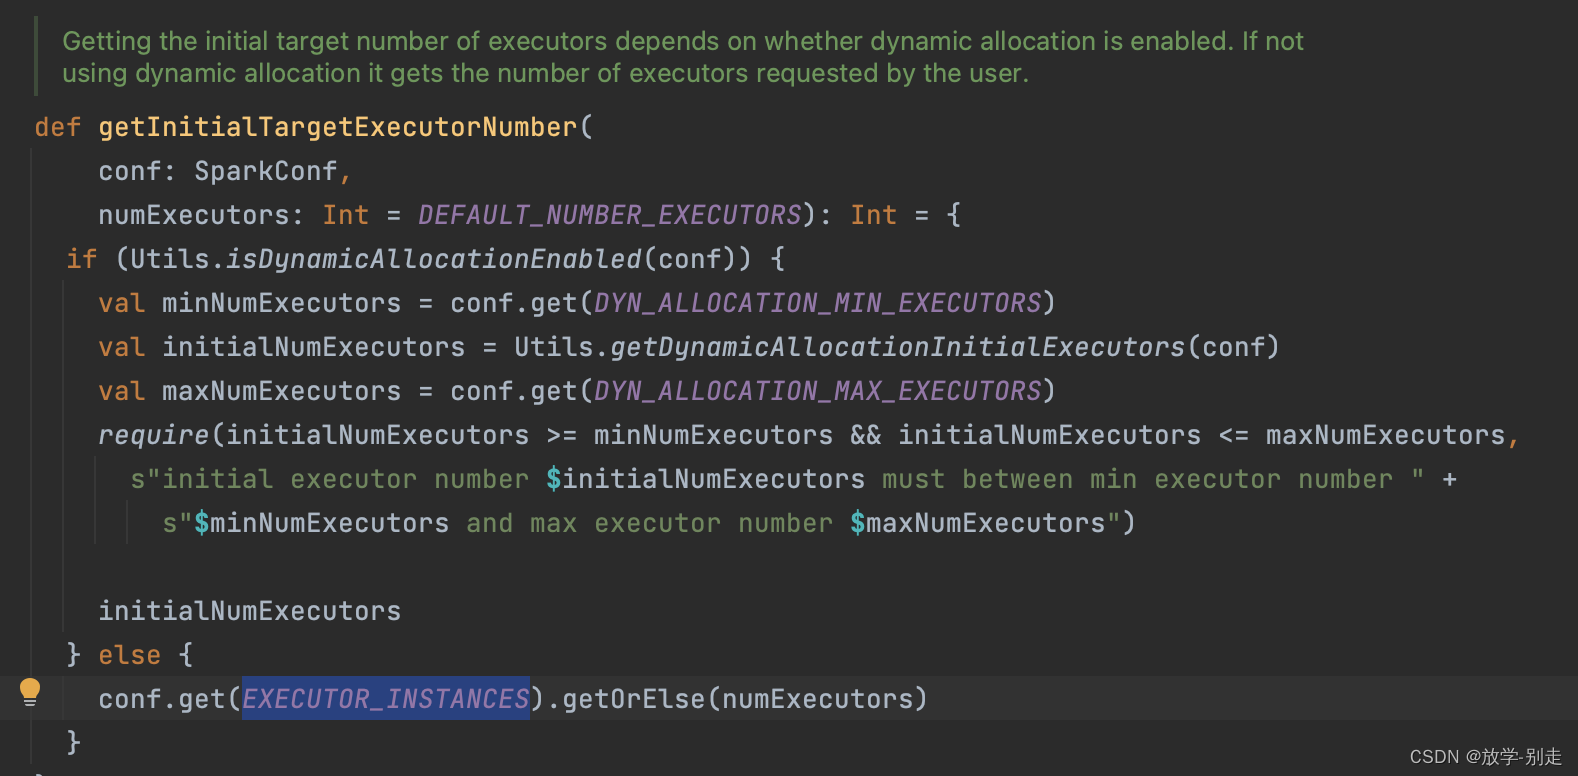Click the else keyword

[x=130, y=655]
